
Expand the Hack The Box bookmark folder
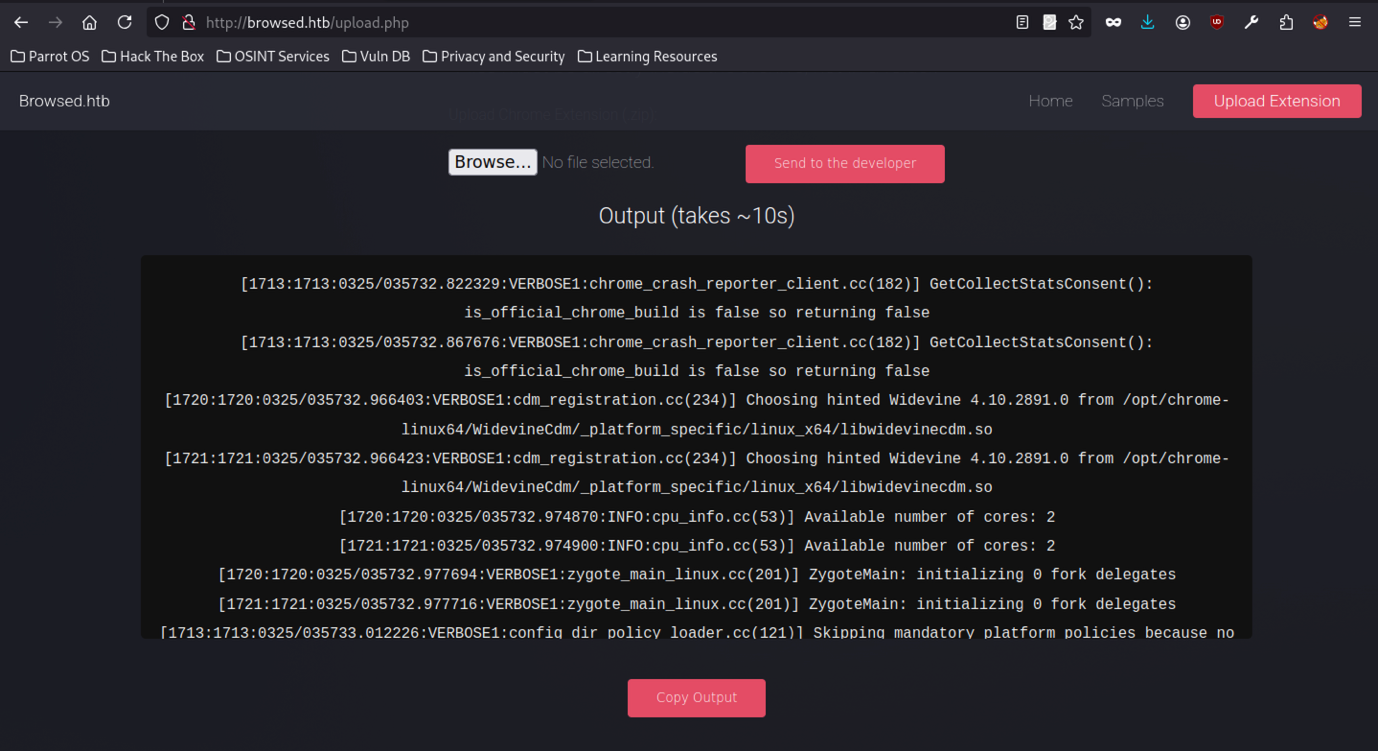click(x=153, y=57)
